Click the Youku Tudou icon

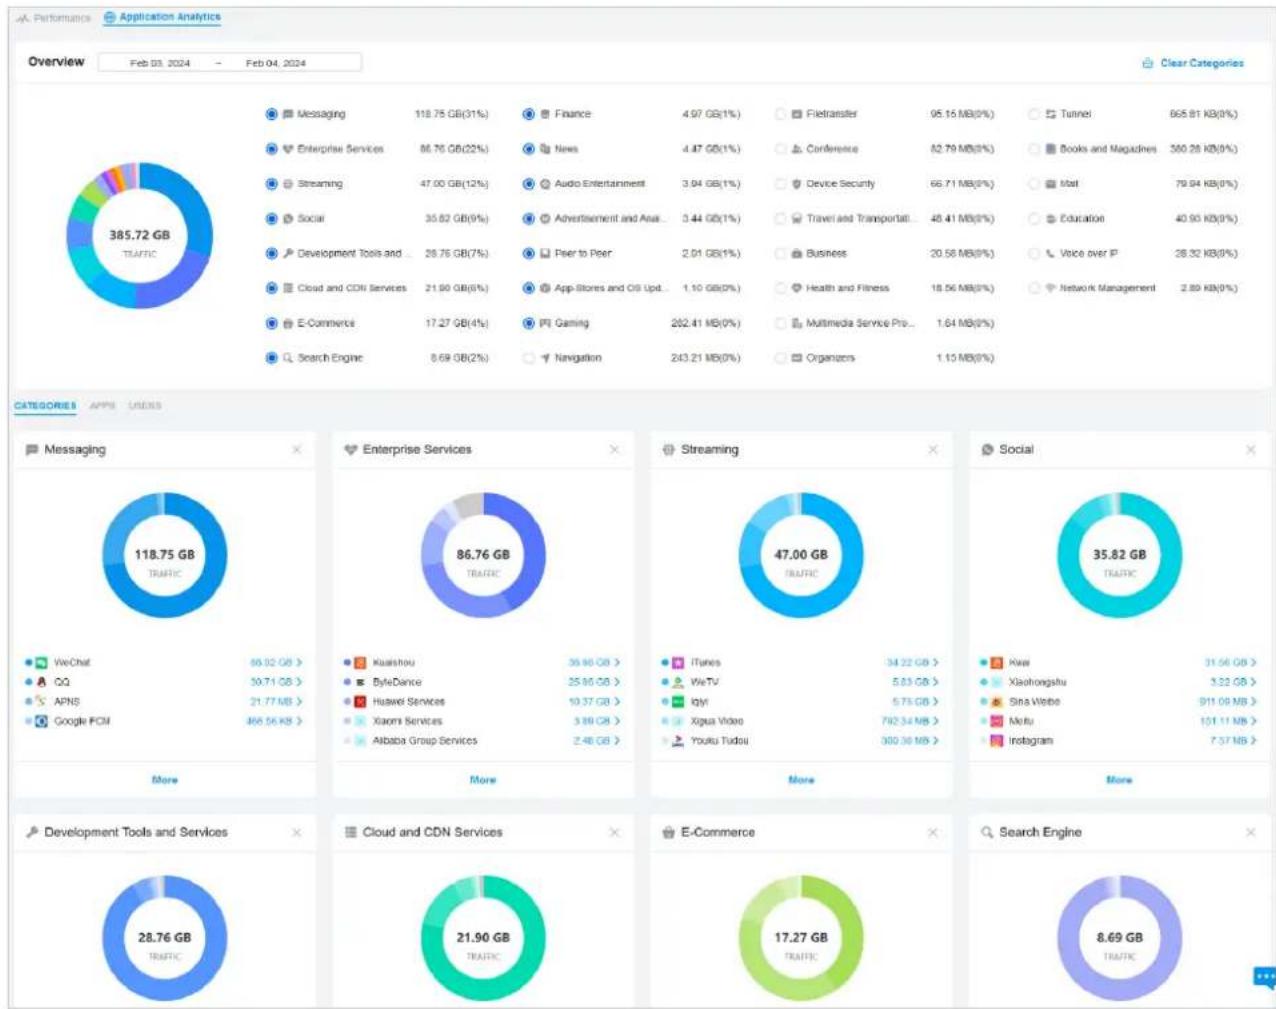coord(678,741)
